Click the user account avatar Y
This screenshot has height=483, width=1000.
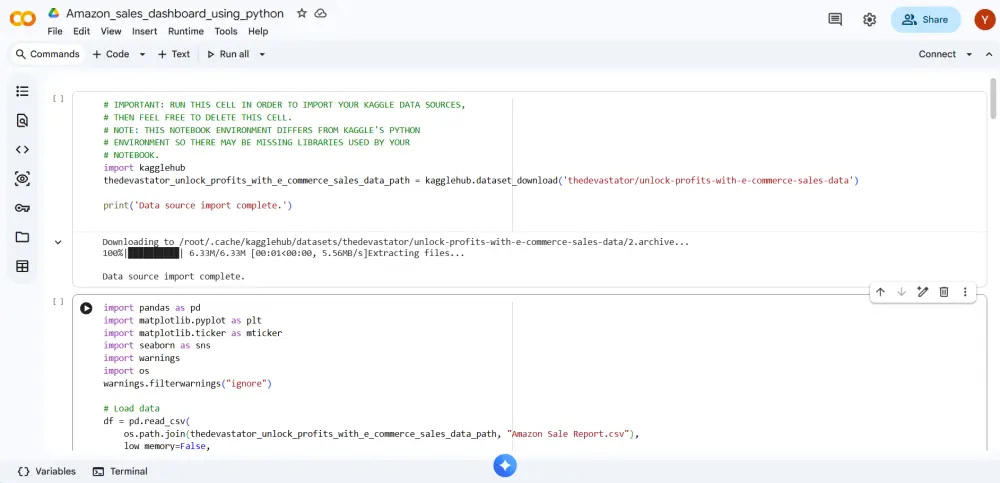click(x=985, y=19)
